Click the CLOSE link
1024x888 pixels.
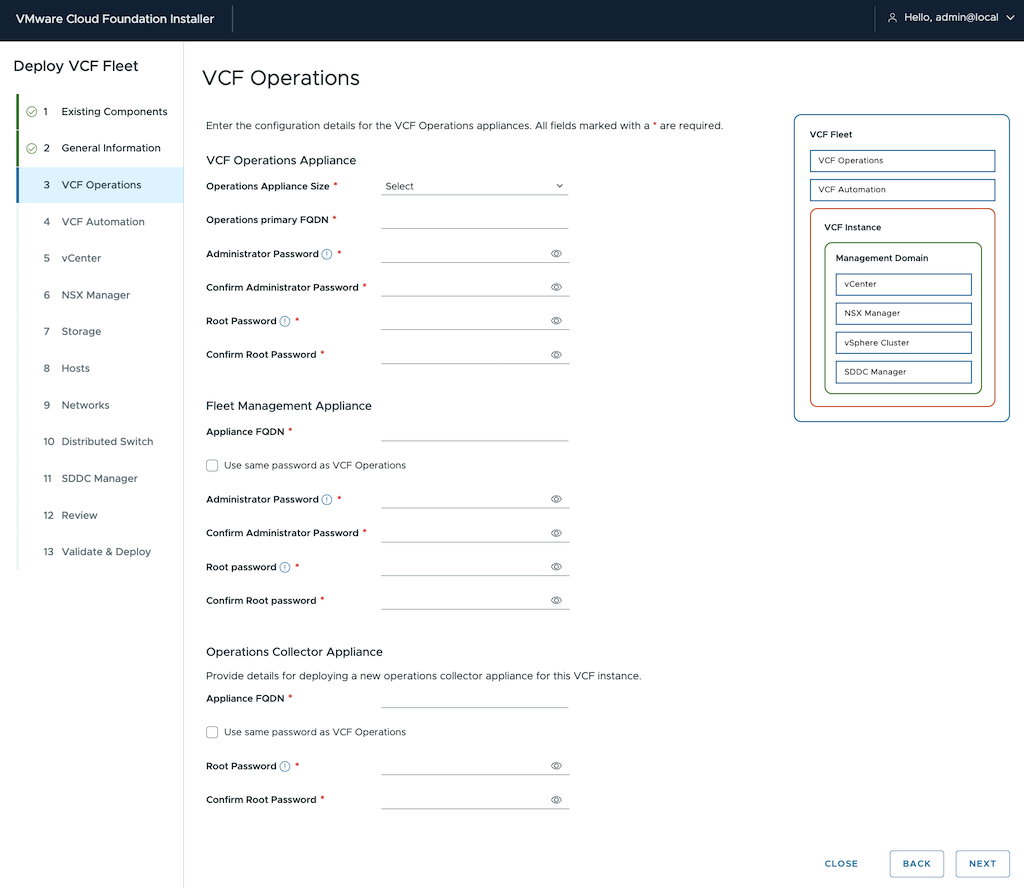pyautogui.click(x=841, y=864)
